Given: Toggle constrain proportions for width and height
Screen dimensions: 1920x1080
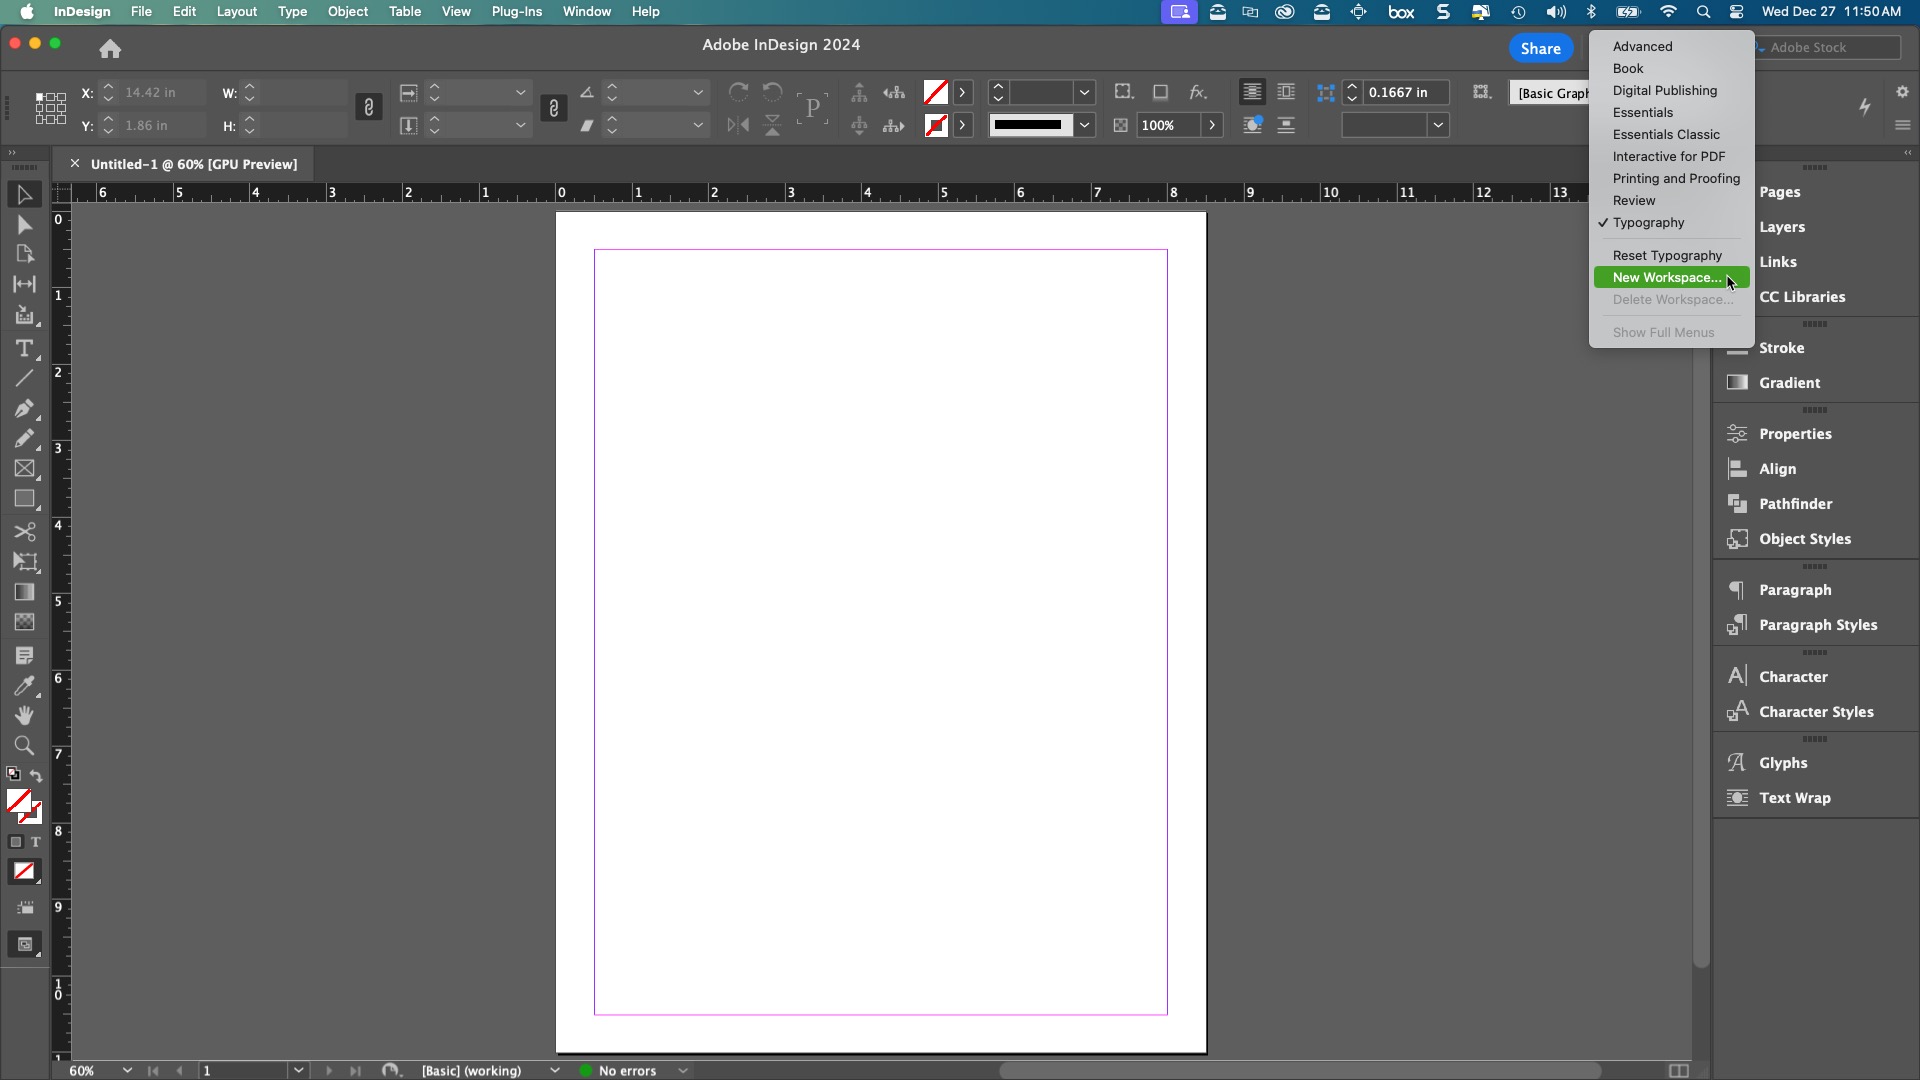Looking at the screenshot, I should click(368, 108).
